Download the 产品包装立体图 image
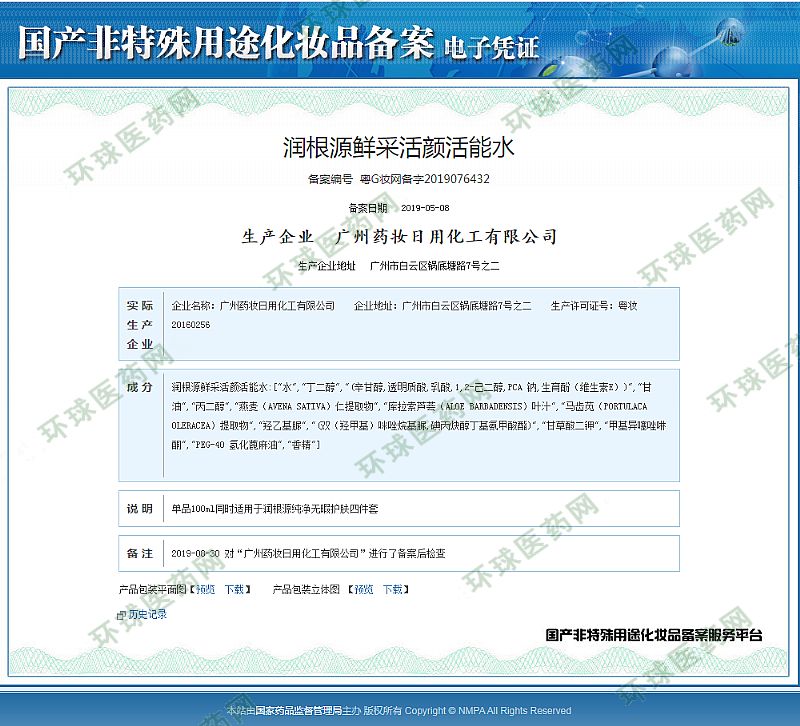Viewport: 800px width, 726px height. [392, 590]
